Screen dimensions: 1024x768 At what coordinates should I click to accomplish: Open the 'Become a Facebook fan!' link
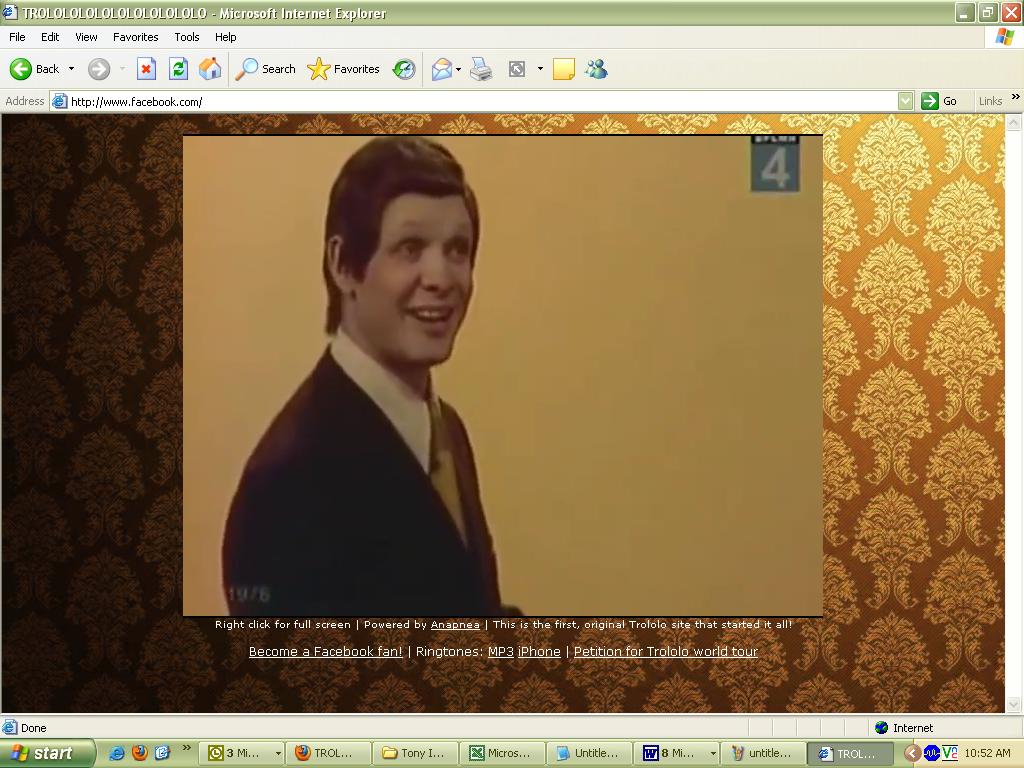[x=325, y=651]
